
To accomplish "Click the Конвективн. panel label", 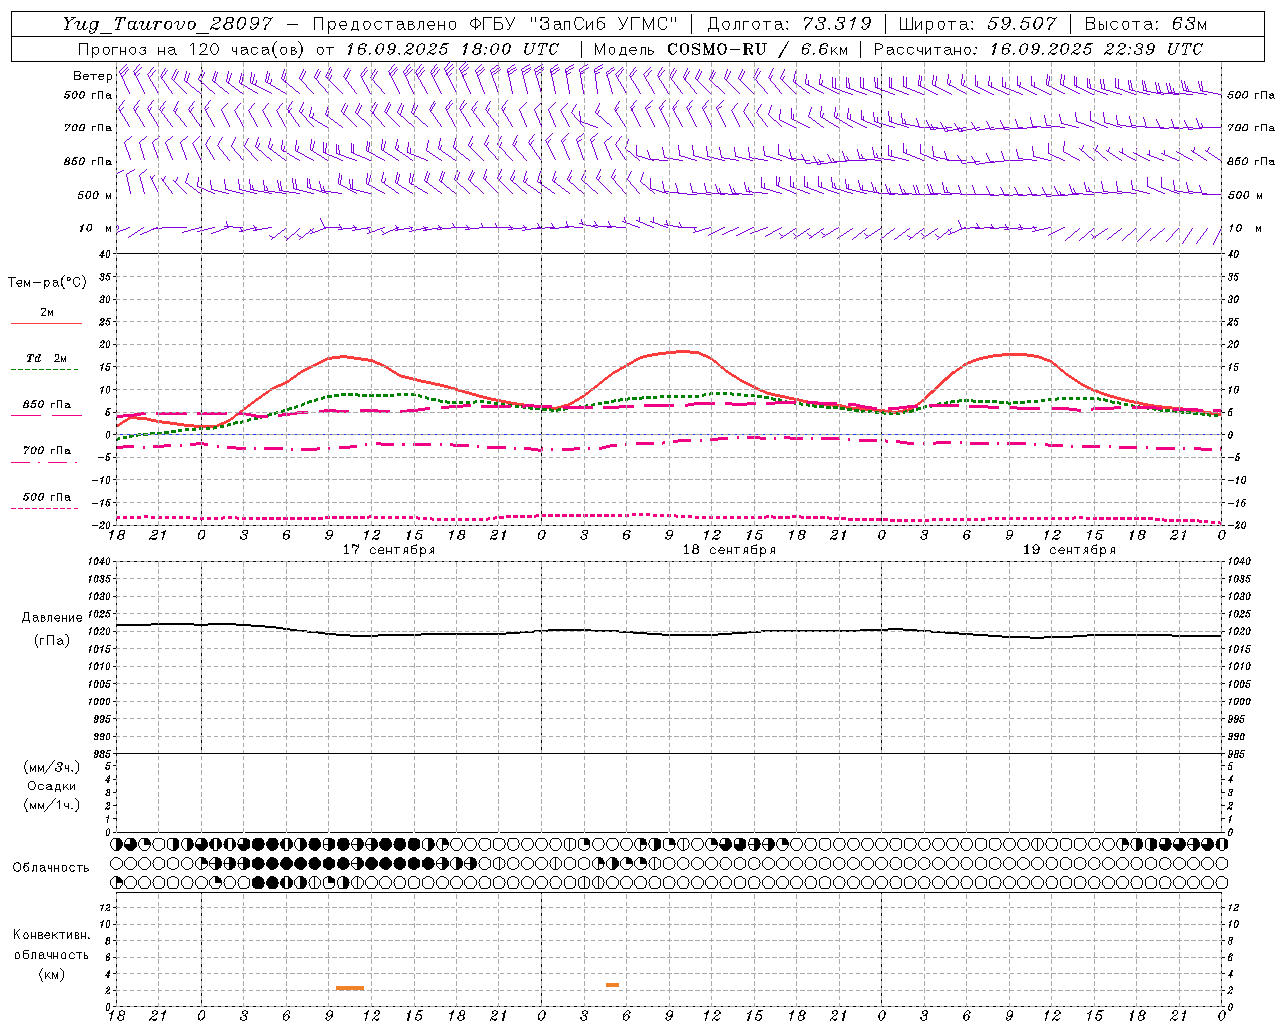I will coord(51,935).
